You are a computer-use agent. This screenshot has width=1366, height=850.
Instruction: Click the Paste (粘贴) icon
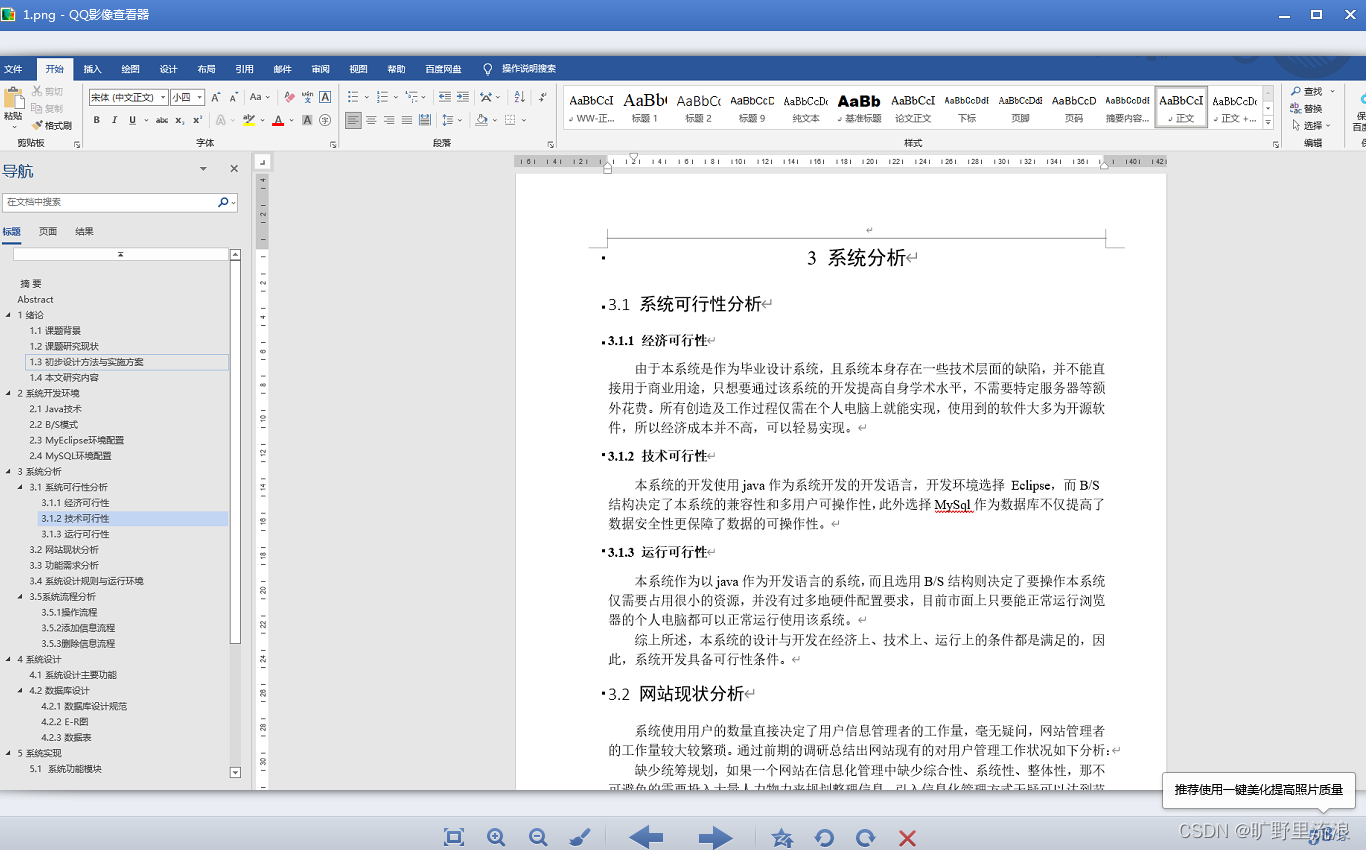pyautogui.click(x=13, y=98)
